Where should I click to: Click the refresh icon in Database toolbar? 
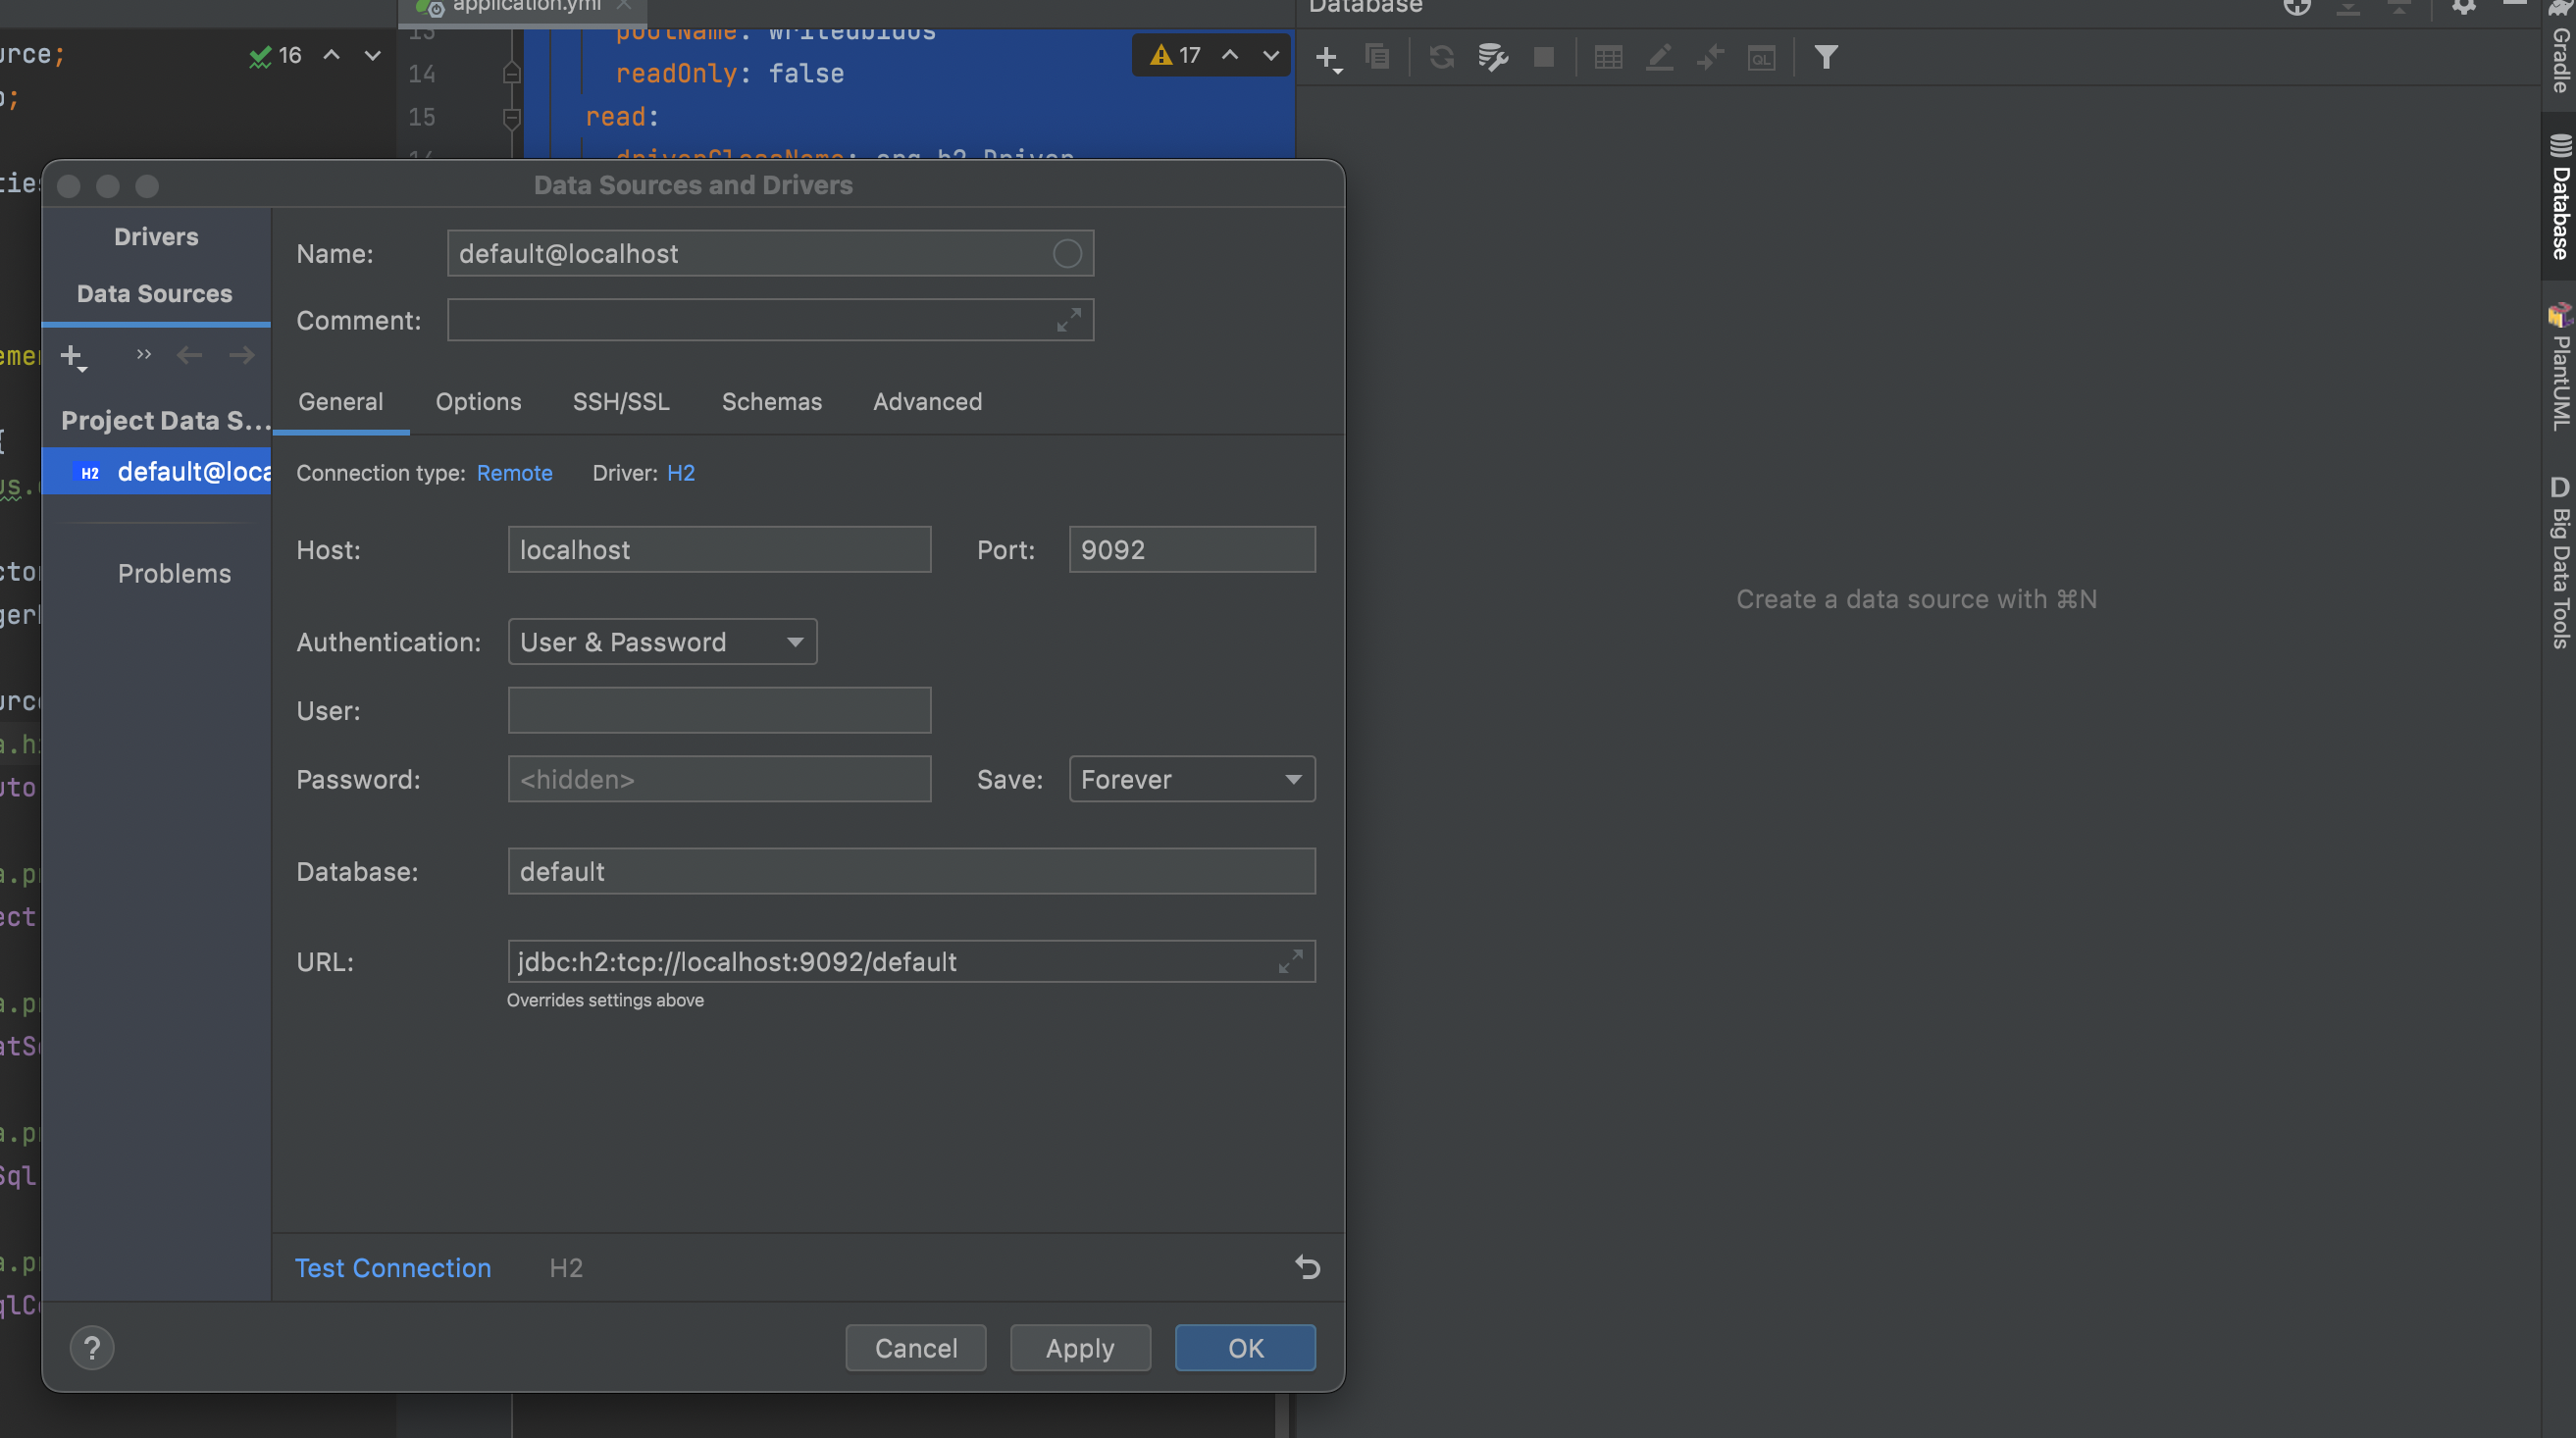click(1441, 58)
